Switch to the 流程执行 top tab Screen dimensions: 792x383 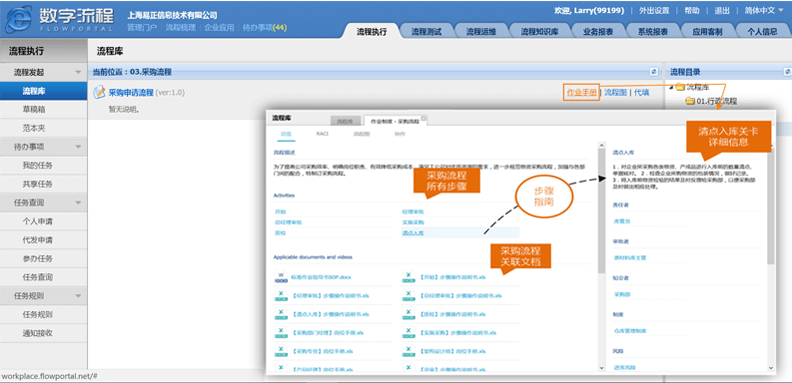371,31
